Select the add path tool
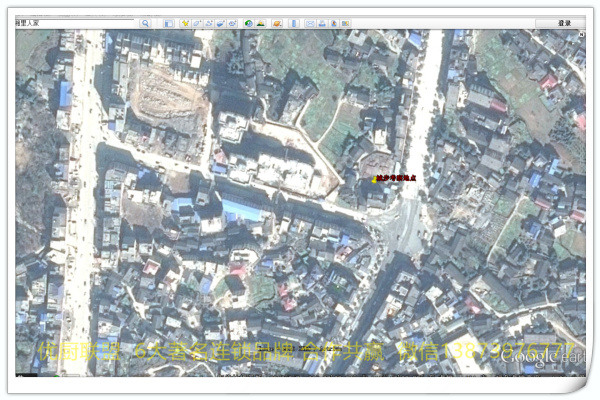The width and height of the screenshot is (600, 400). point(209,23)
